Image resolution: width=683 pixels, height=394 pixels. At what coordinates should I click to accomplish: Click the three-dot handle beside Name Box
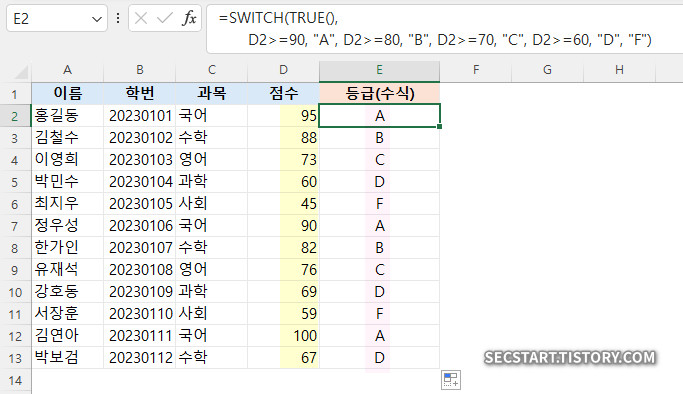pyautogui.click(x=118, y=18)
